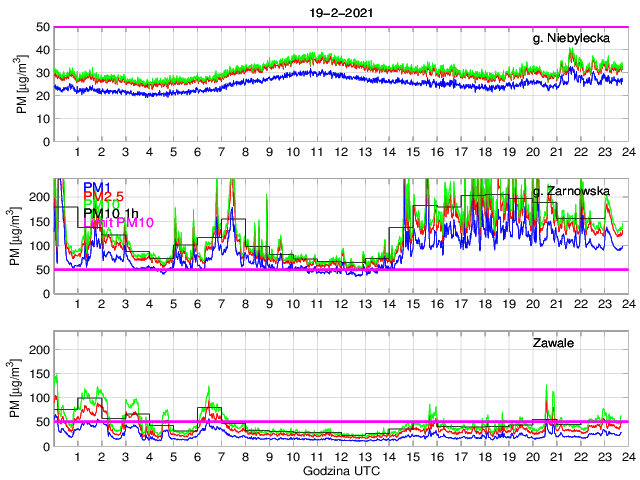Screen dimensions: 640x480
Task: Select the black PM10 1h legend entry
Action: (110, 212)
